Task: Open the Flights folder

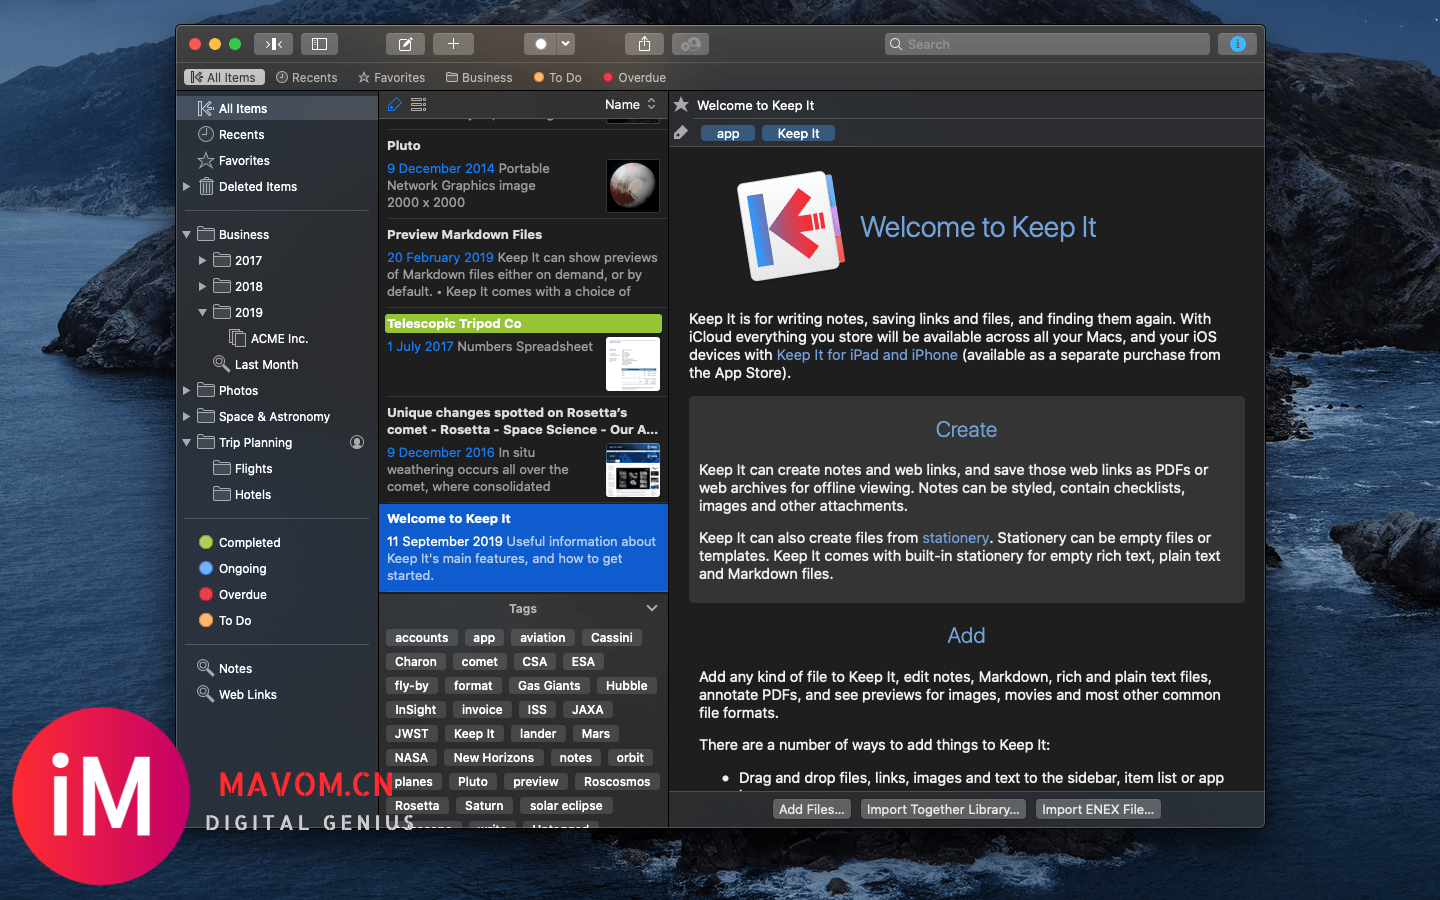Action: click(x=242, y=468)
